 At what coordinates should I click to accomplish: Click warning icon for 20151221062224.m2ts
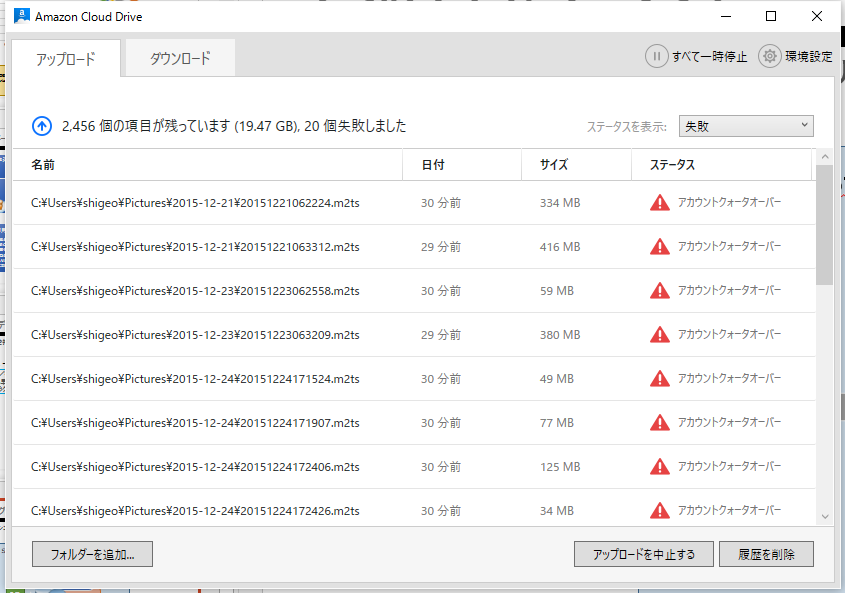tap(660, 203)
